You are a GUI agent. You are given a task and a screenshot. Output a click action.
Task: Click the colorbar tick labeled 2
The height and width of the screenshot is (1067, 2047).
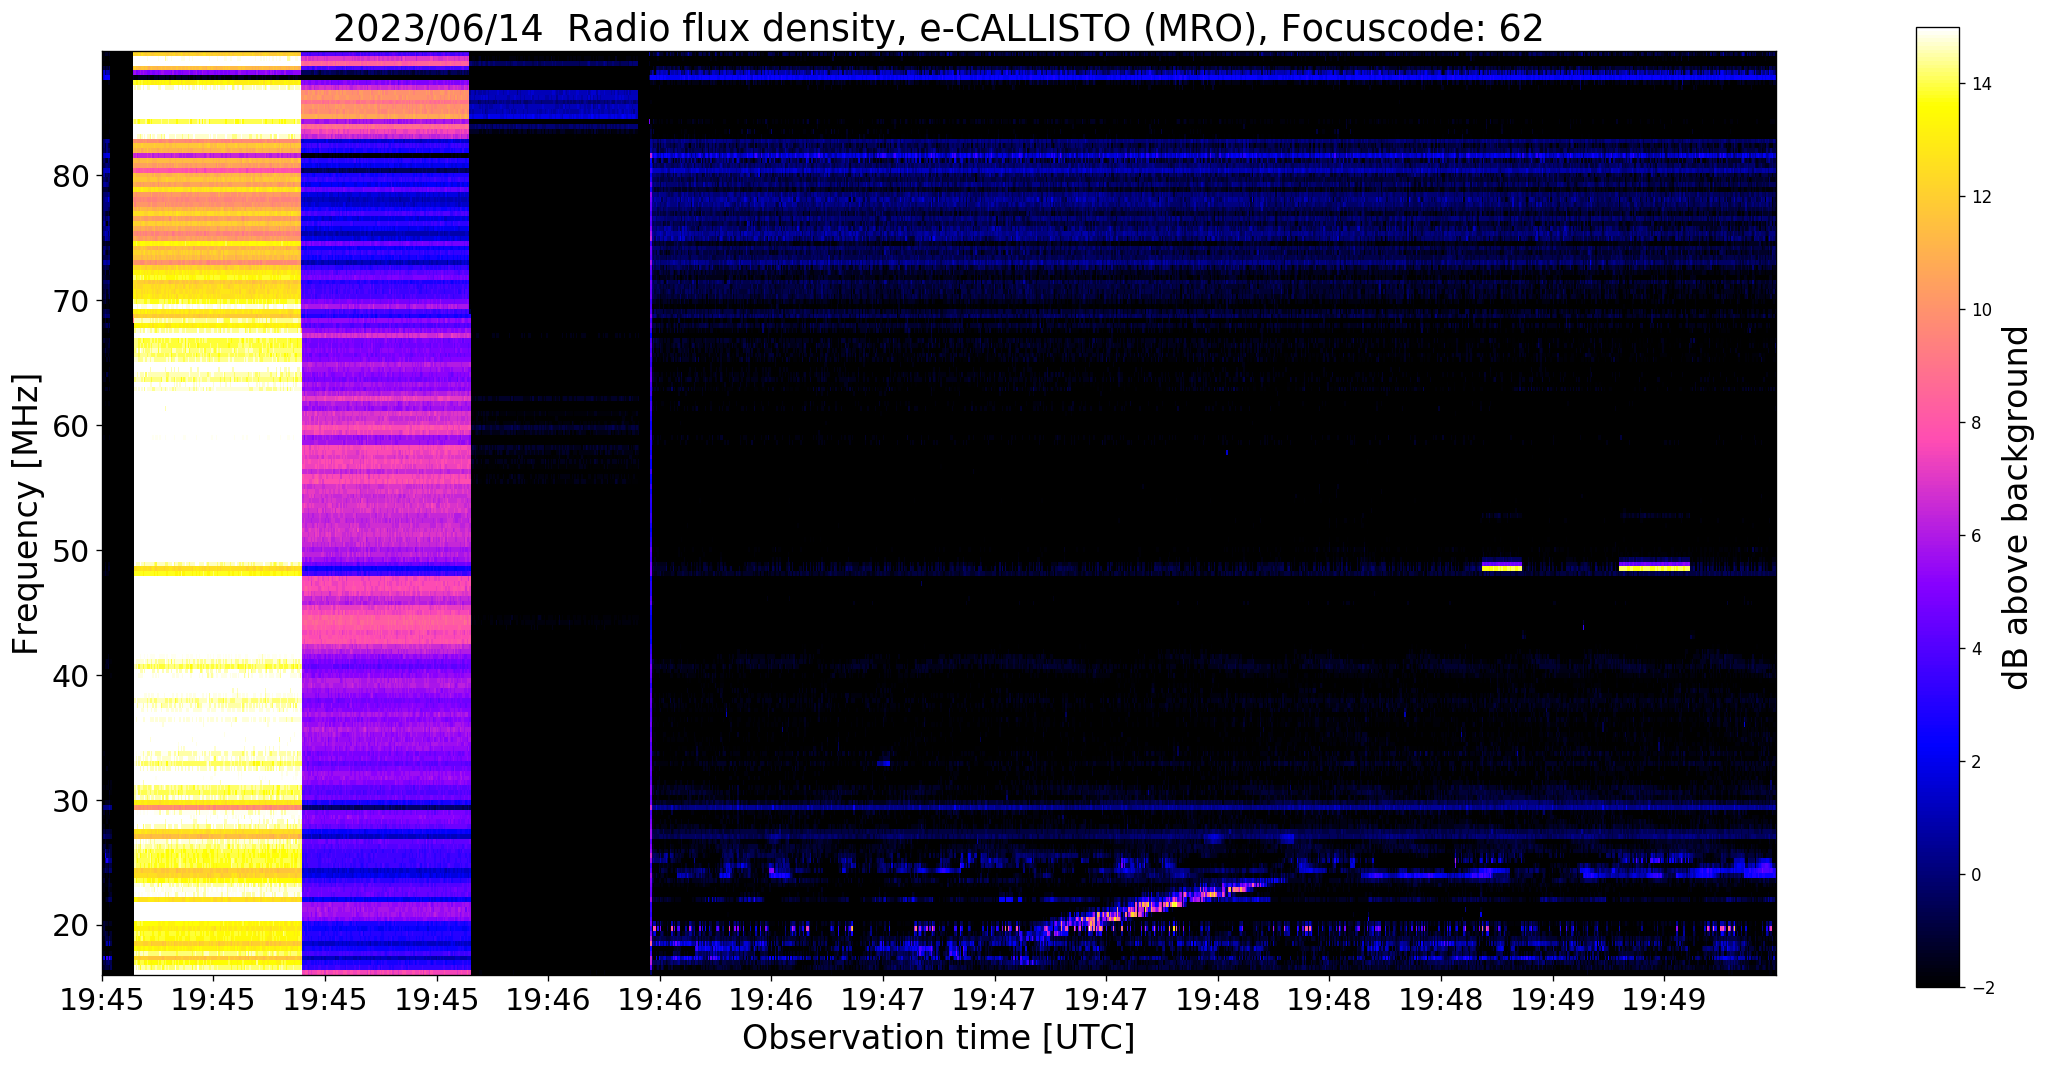coord(1975,762)
